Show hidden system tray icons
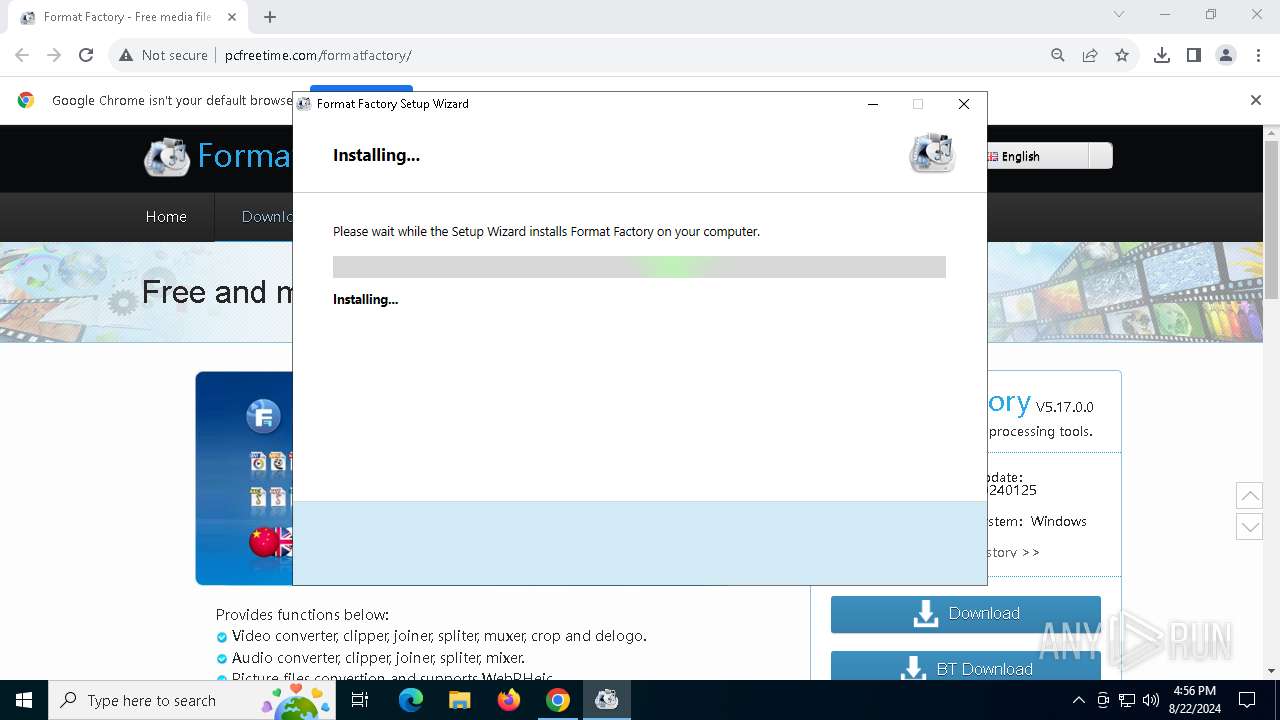Image resolution: width=1280 pixels, height=720 pixels. click(x=1078, y=700)
